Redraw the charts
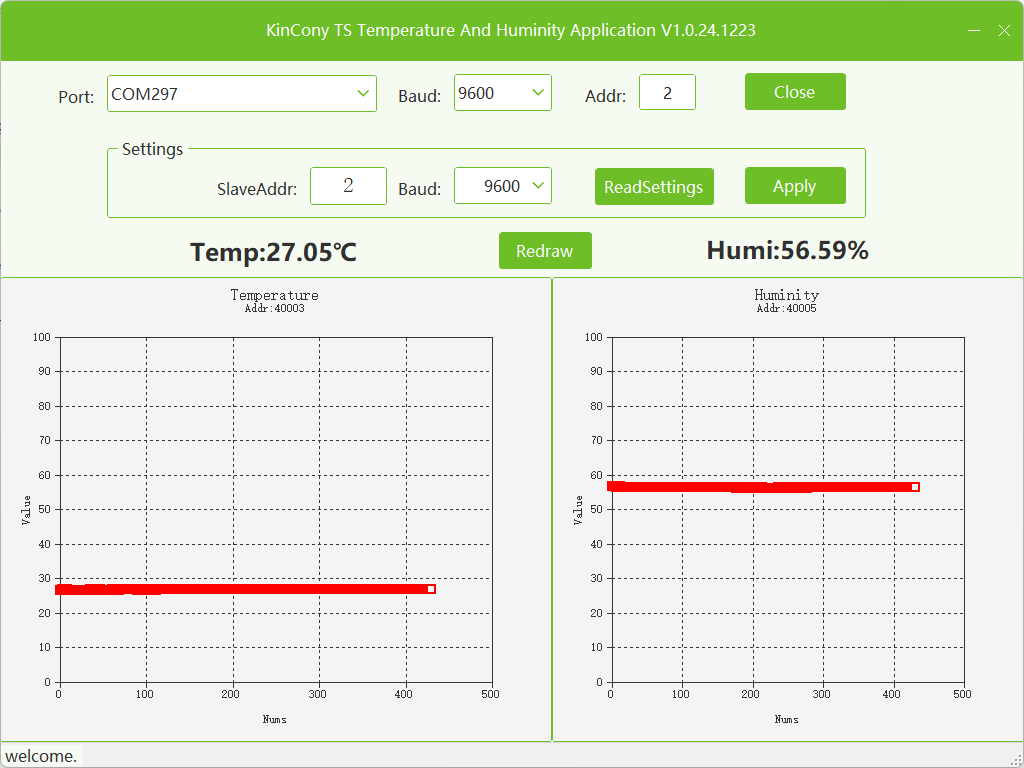 tap(545, 251)
